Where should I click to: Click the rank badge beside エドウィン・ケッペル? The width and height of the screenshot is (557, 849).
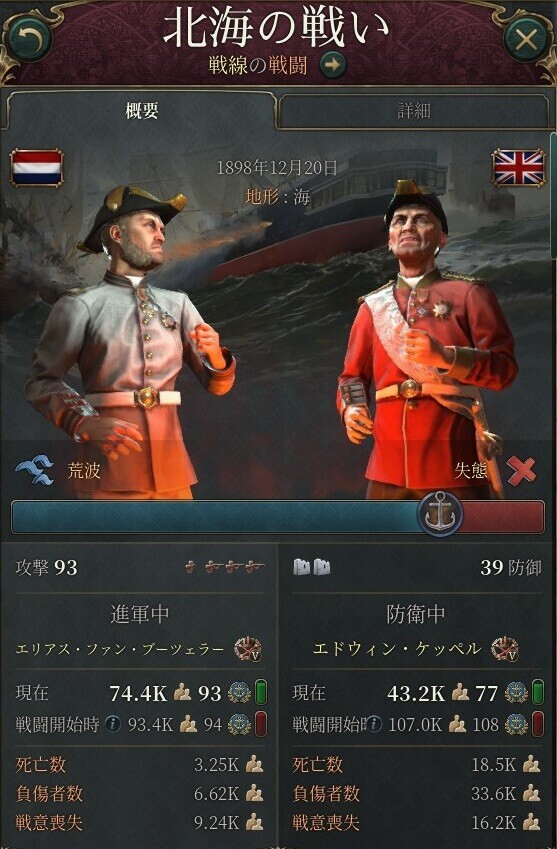coord(504,649)
